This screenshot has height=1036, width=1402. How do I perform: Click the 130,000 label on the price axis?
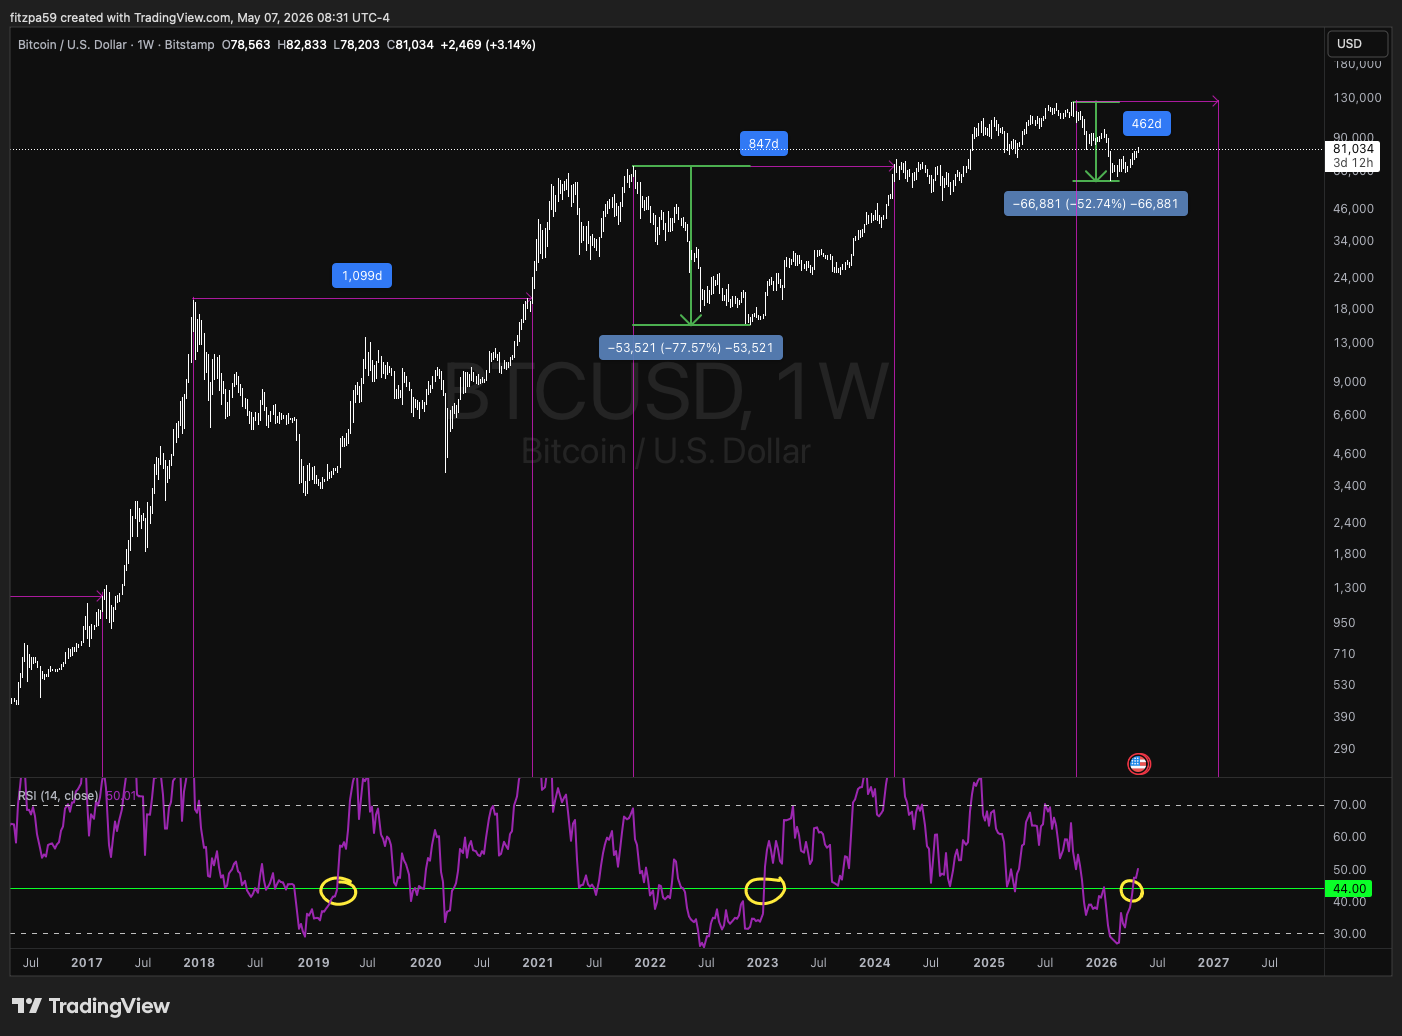coord(1357,98)
